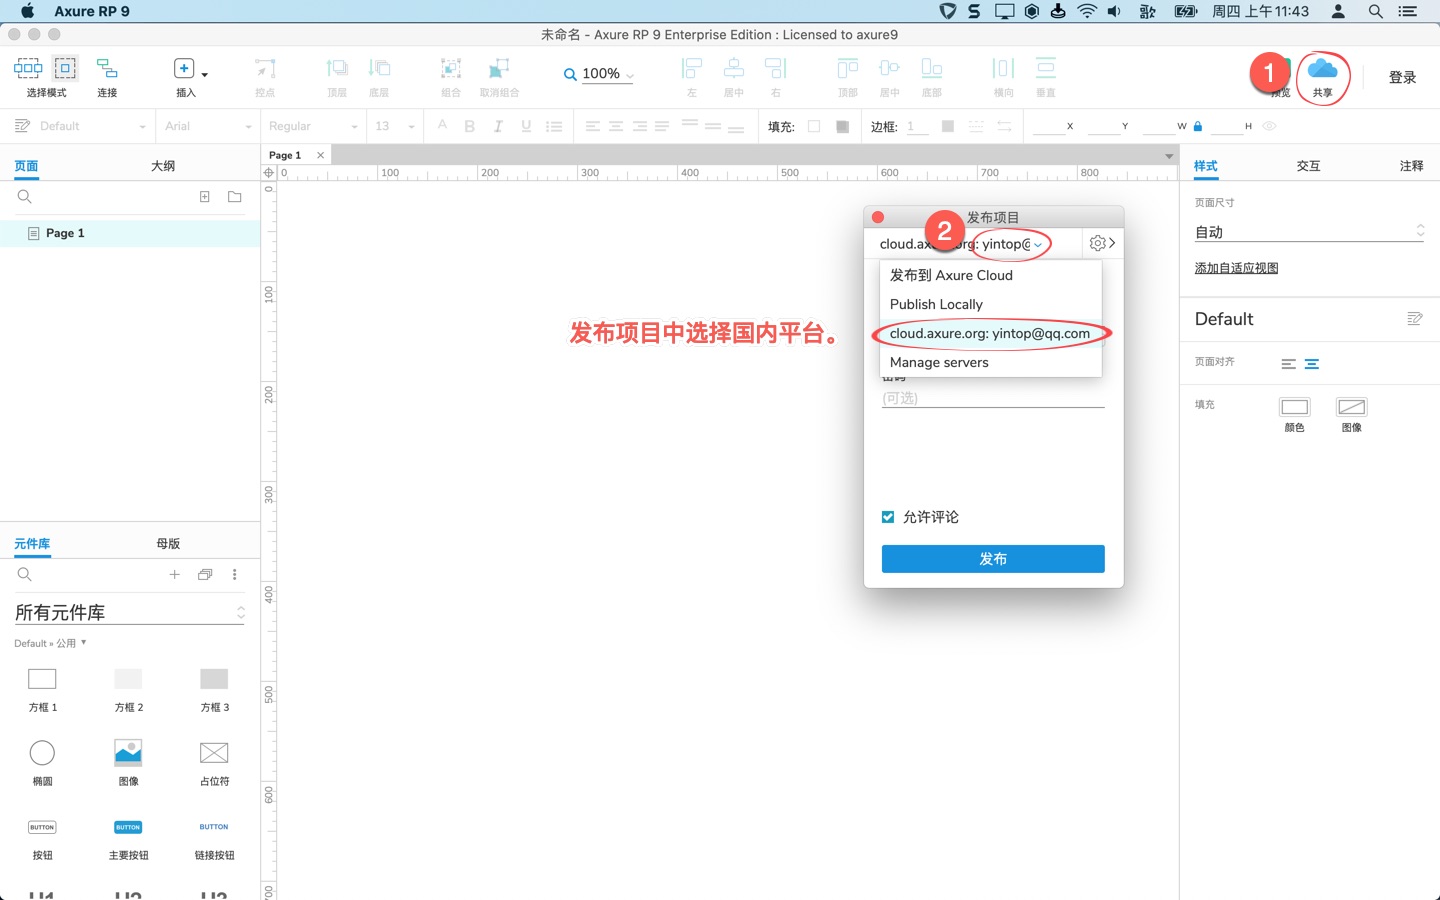Screen dimensions: 1440x900
Task: Click the add page icon
Action: (204, 197)
